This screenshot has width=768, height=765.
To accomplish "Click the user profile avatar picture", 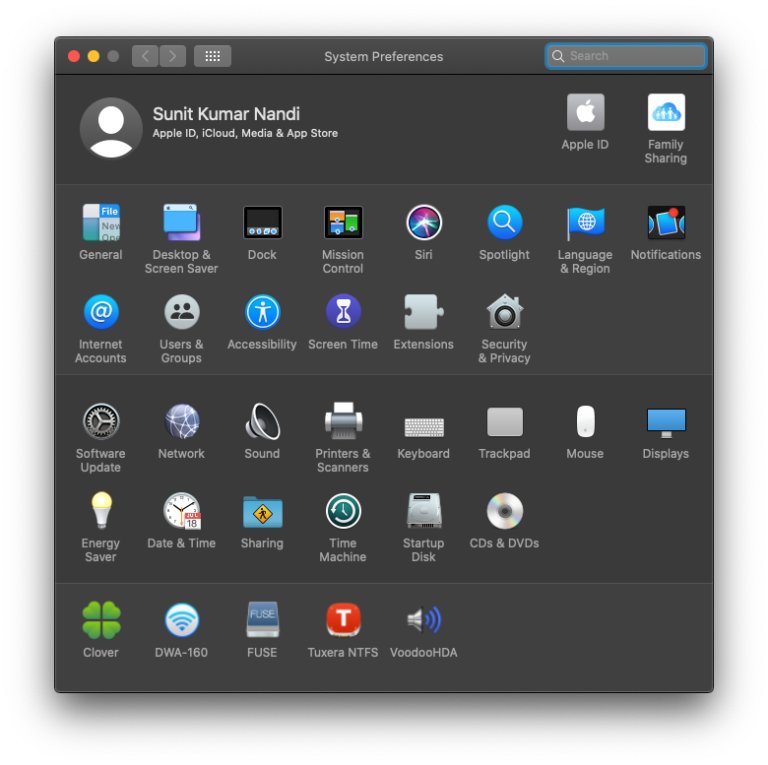I will 111,128.
